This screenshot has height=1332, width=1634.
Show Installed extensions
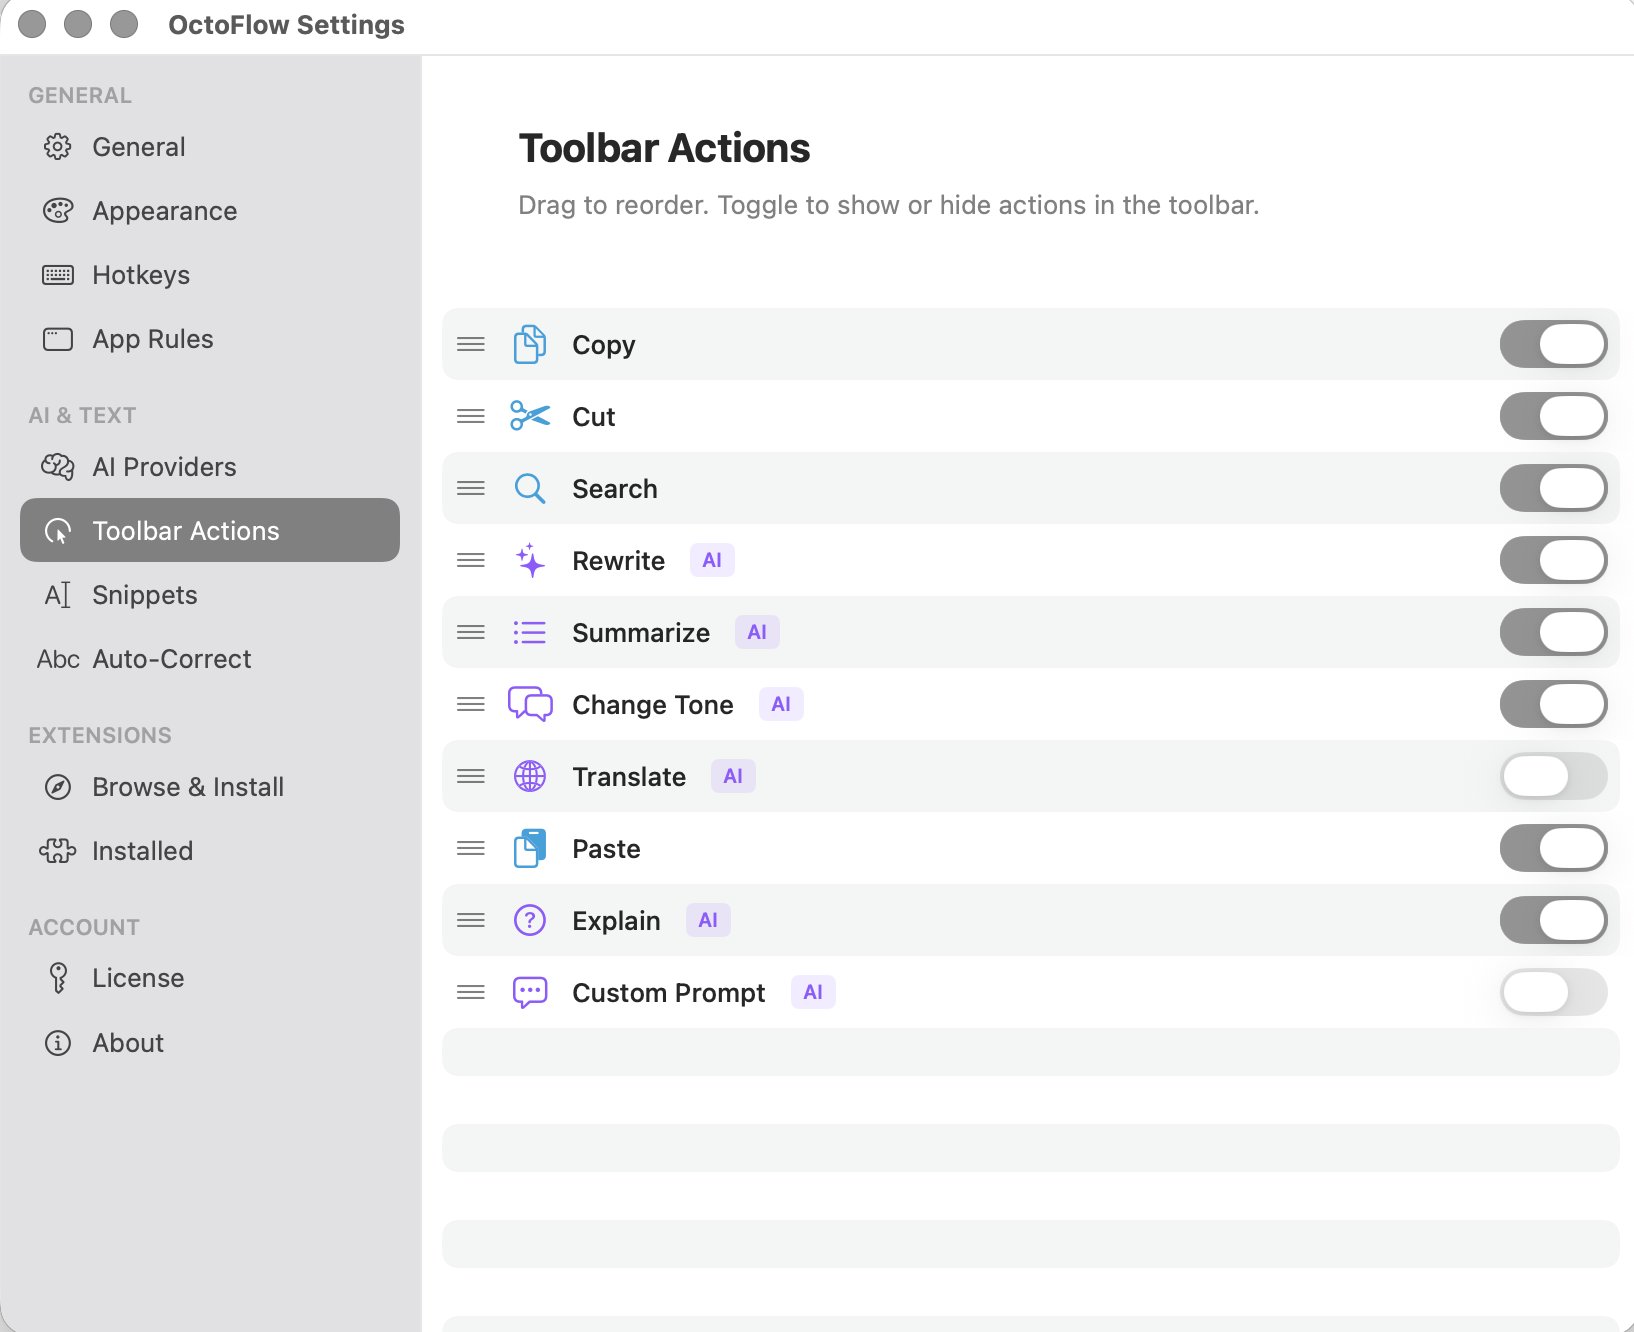[x=210, y=851]
